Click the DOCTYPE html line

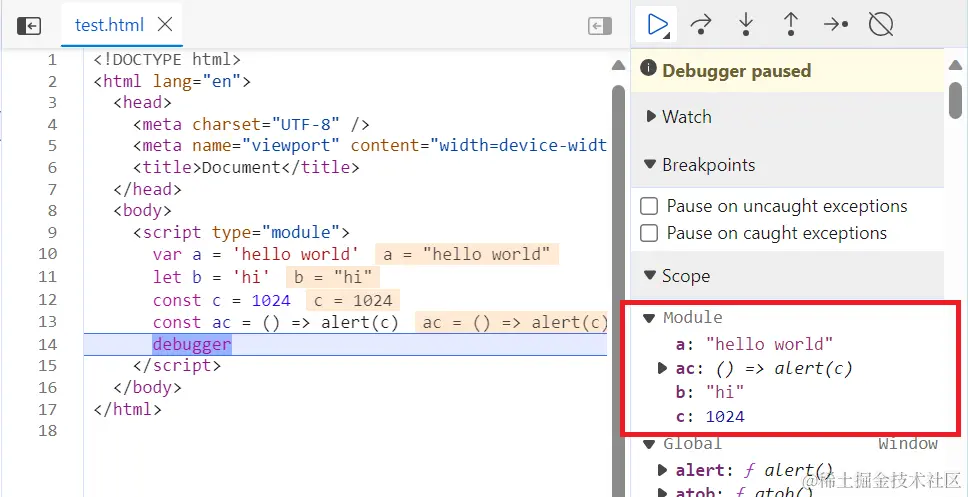point(167,60)
